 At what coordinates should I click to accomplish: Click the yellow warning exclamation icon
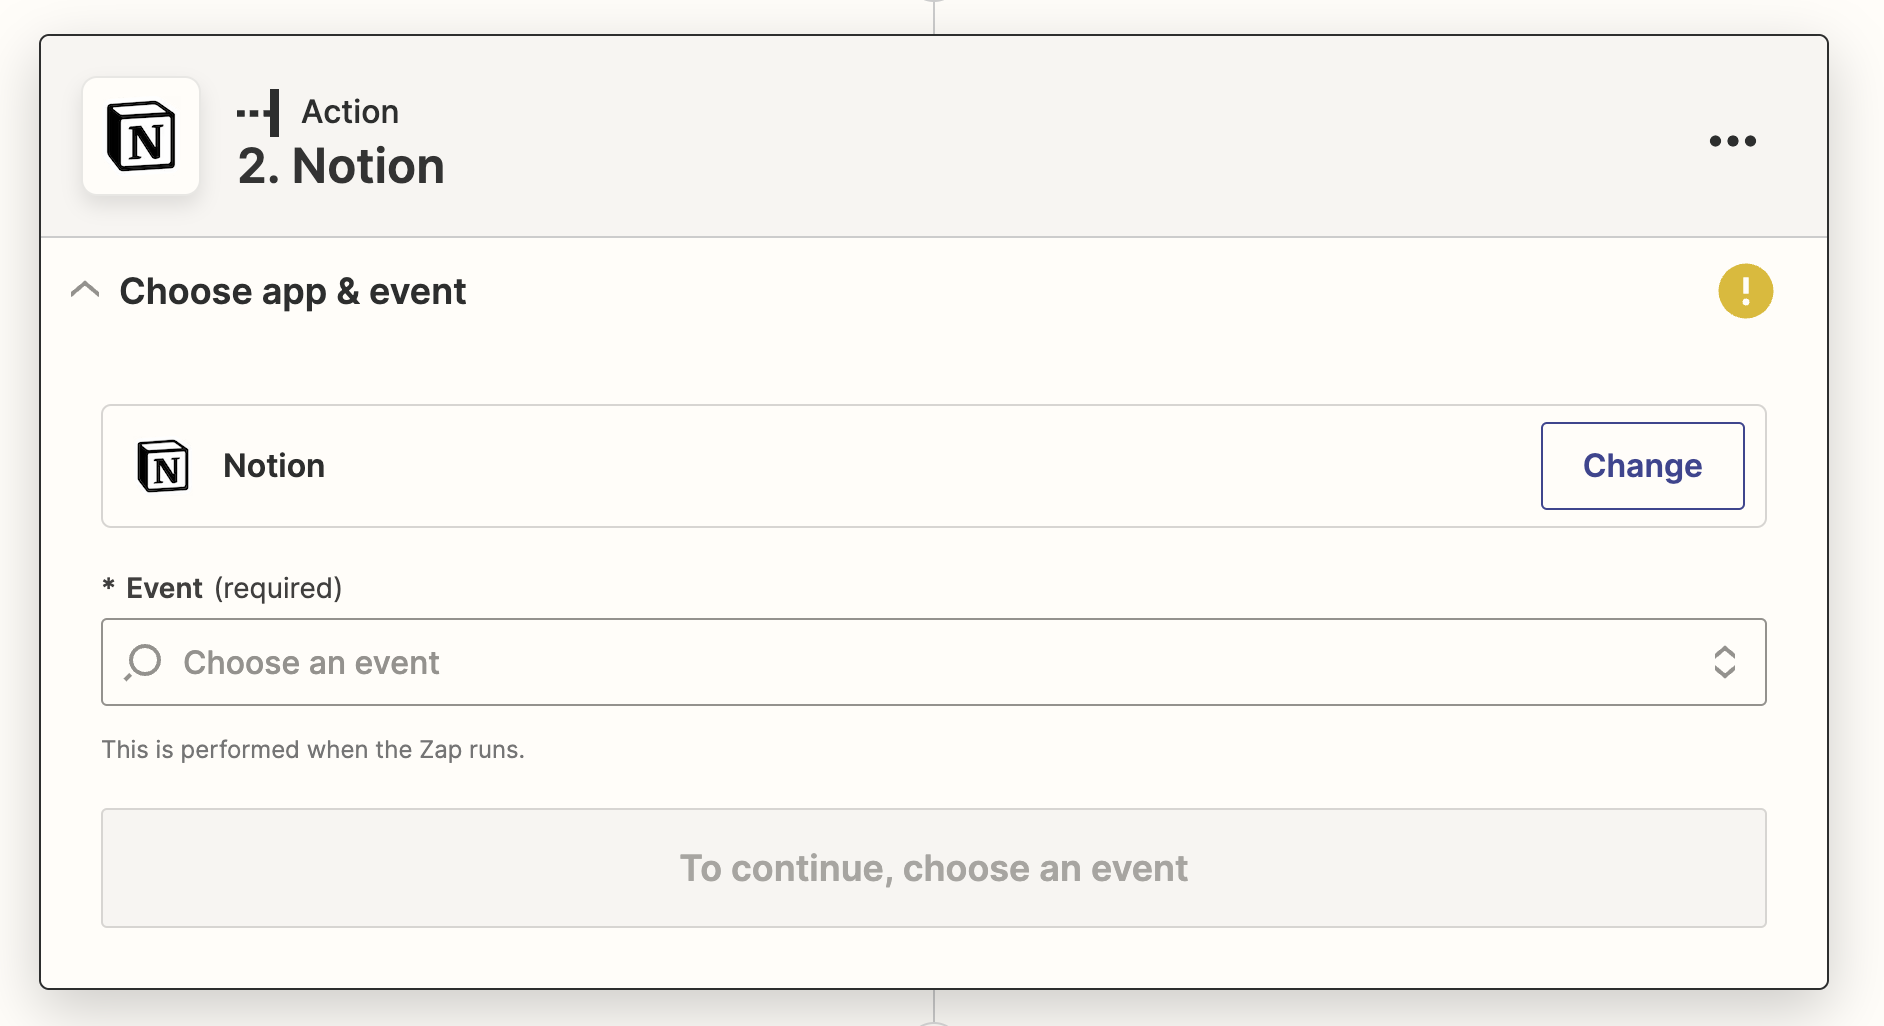(x=1745, y=291)
